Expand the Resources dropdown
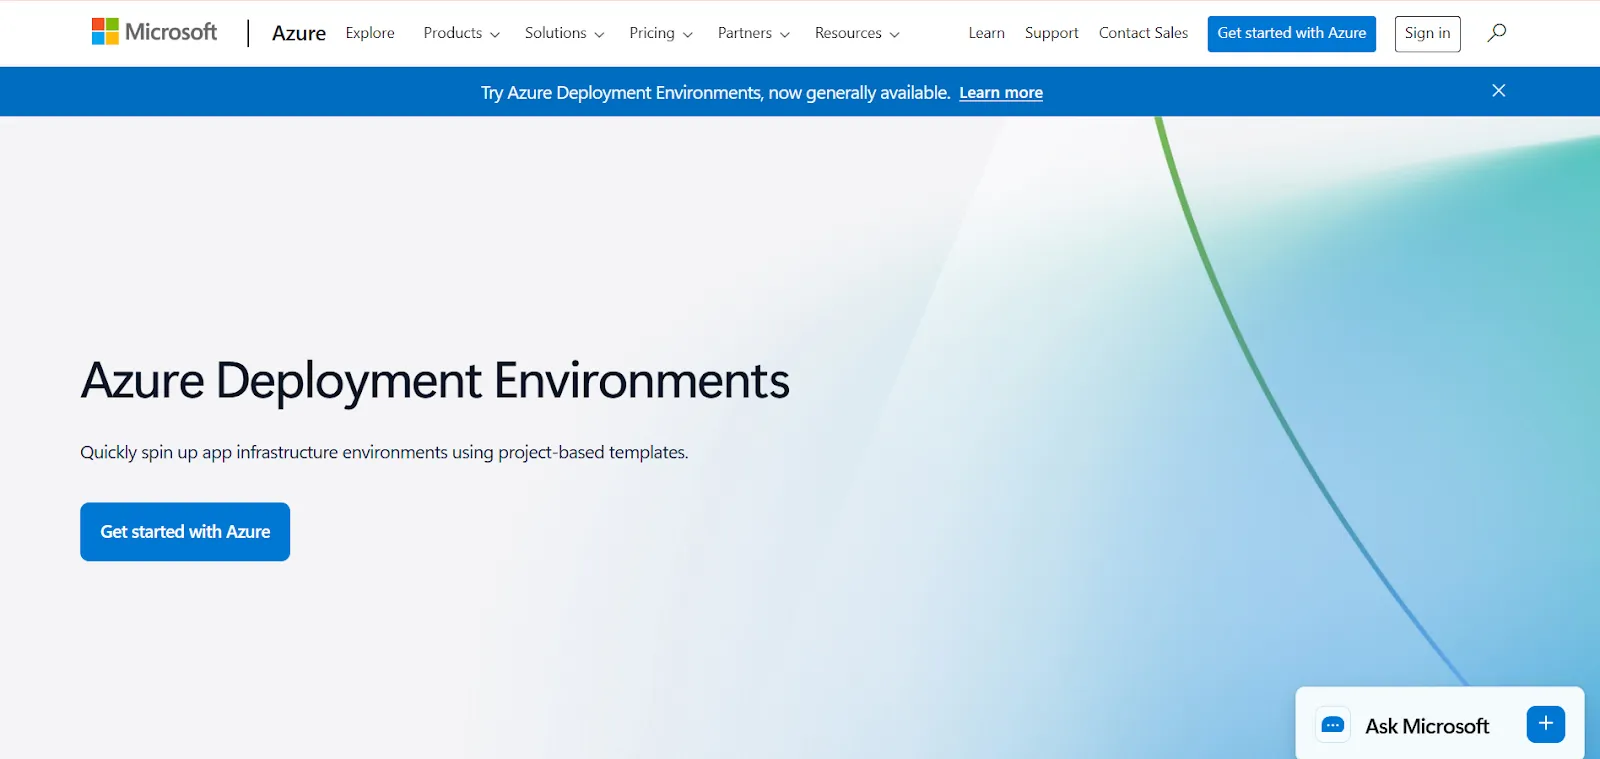Image resolution: width=1600 pixels, height=759 pixels. [857, 33]
